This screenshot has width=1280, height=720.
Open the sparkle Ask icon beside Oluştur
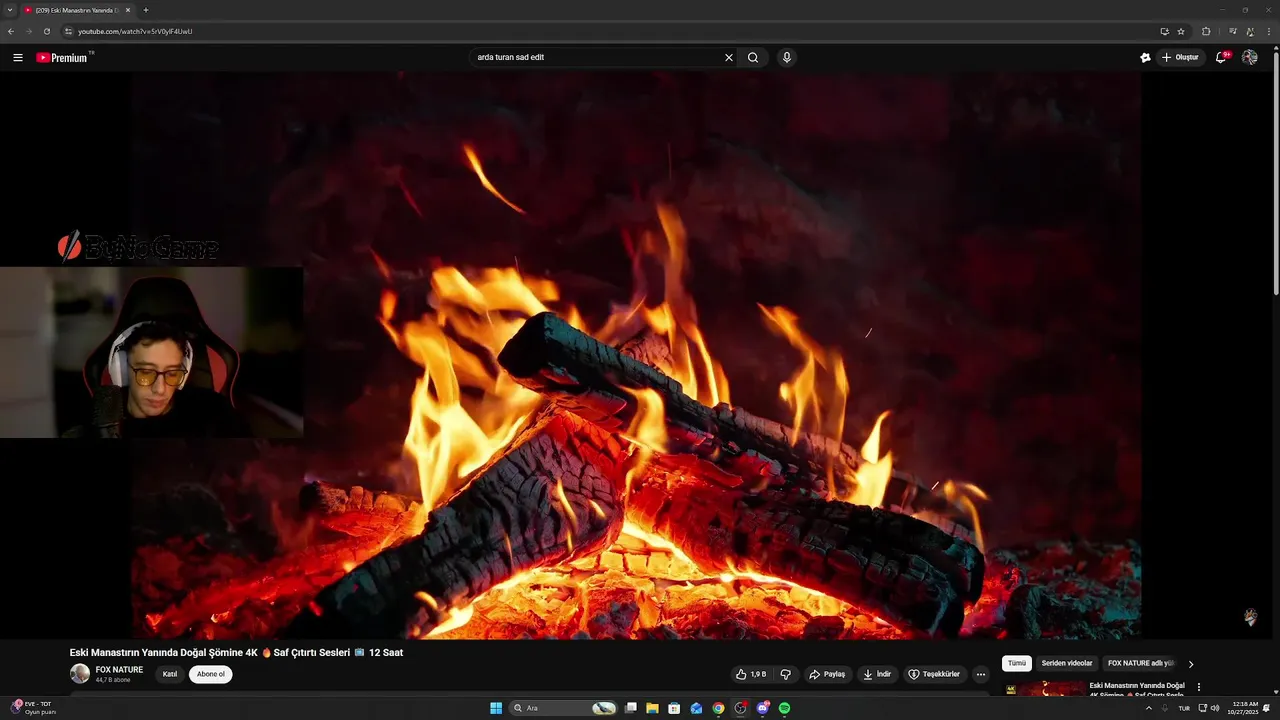1145,57
